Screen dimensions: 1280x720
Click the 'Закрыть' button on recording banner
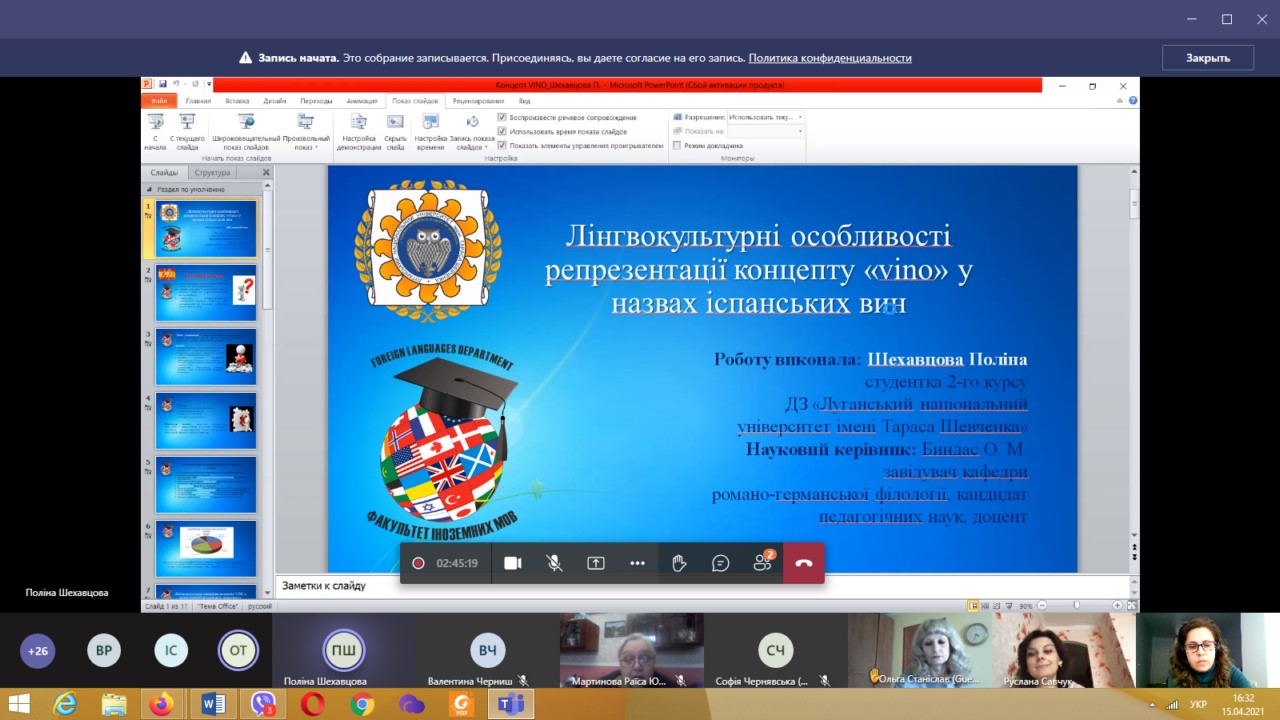coord(1207,58)
